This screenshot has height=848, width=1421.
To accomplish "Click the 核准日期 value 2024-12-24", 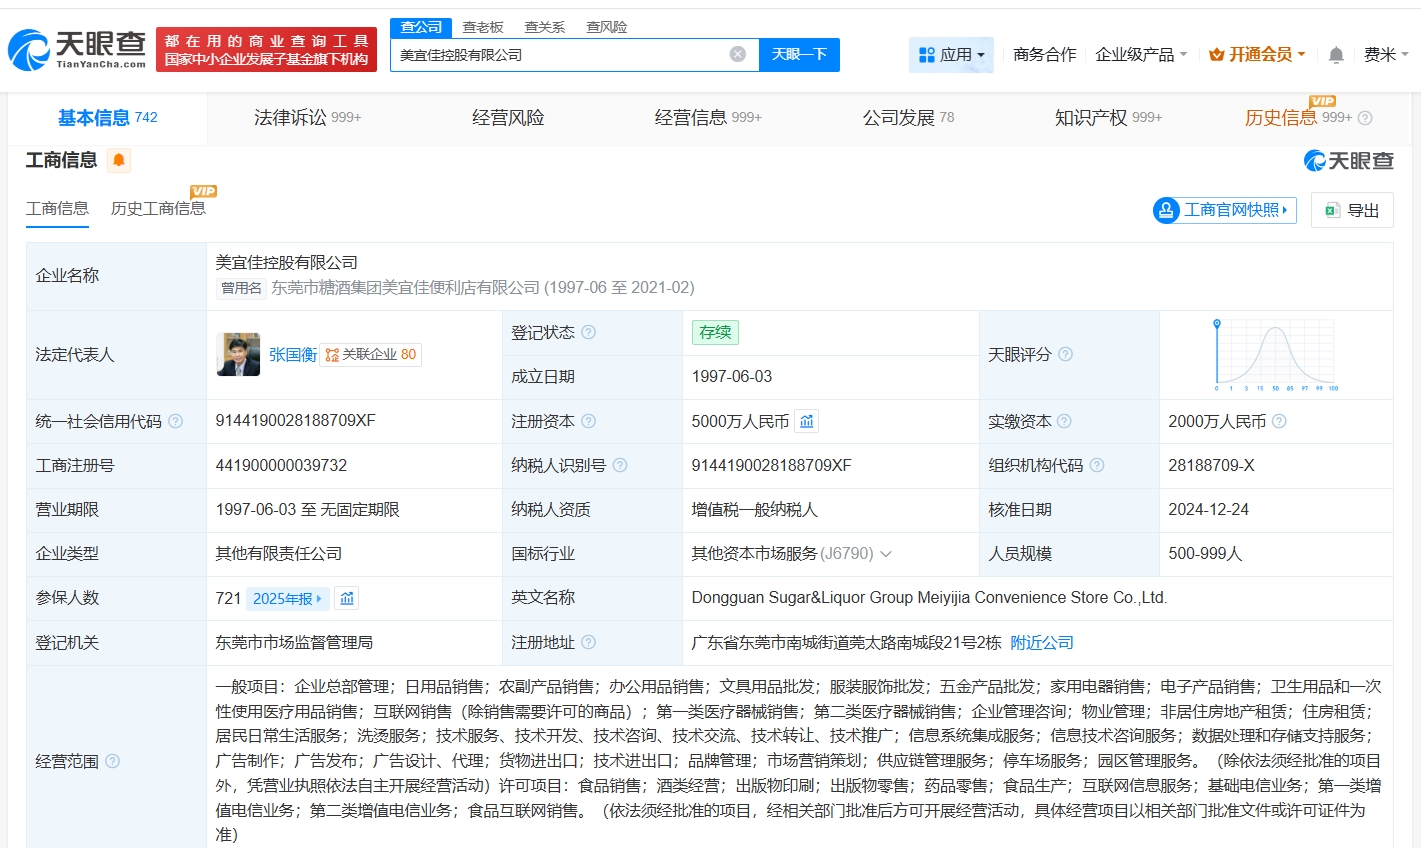I will (1209, 509).
